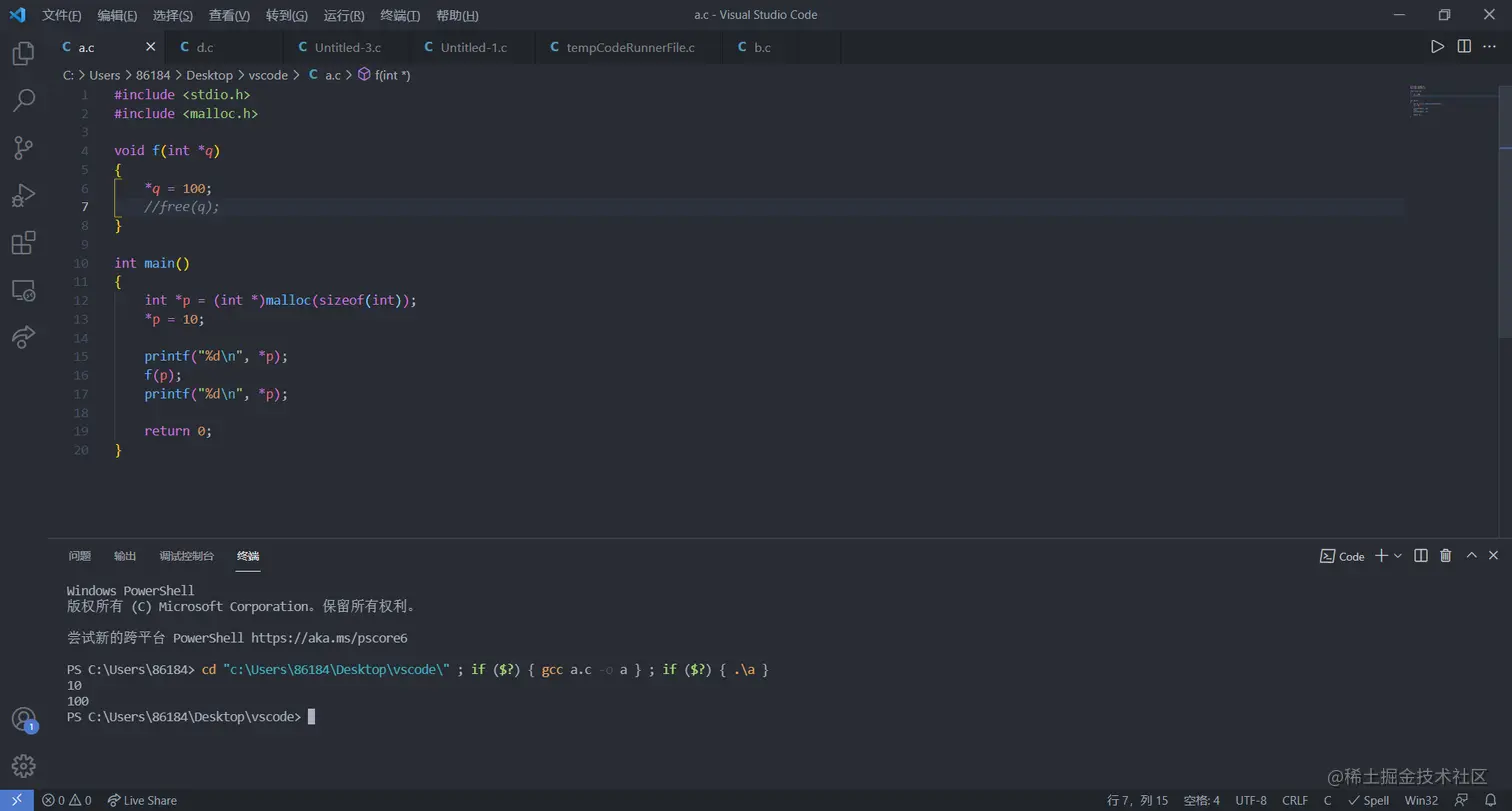Open the Remote Explorer view

coord(23,290)
